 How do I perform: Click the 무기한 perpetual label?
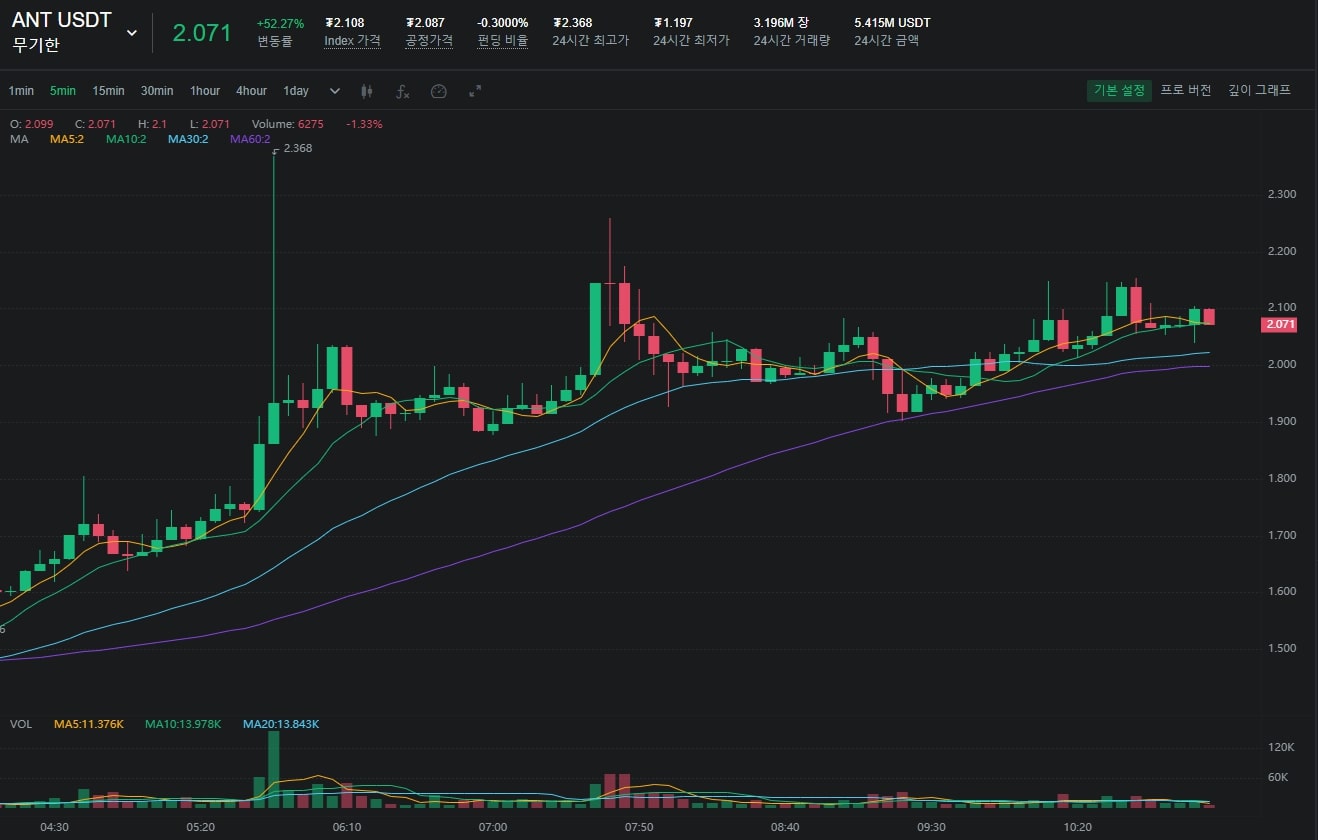click(36, 45)
